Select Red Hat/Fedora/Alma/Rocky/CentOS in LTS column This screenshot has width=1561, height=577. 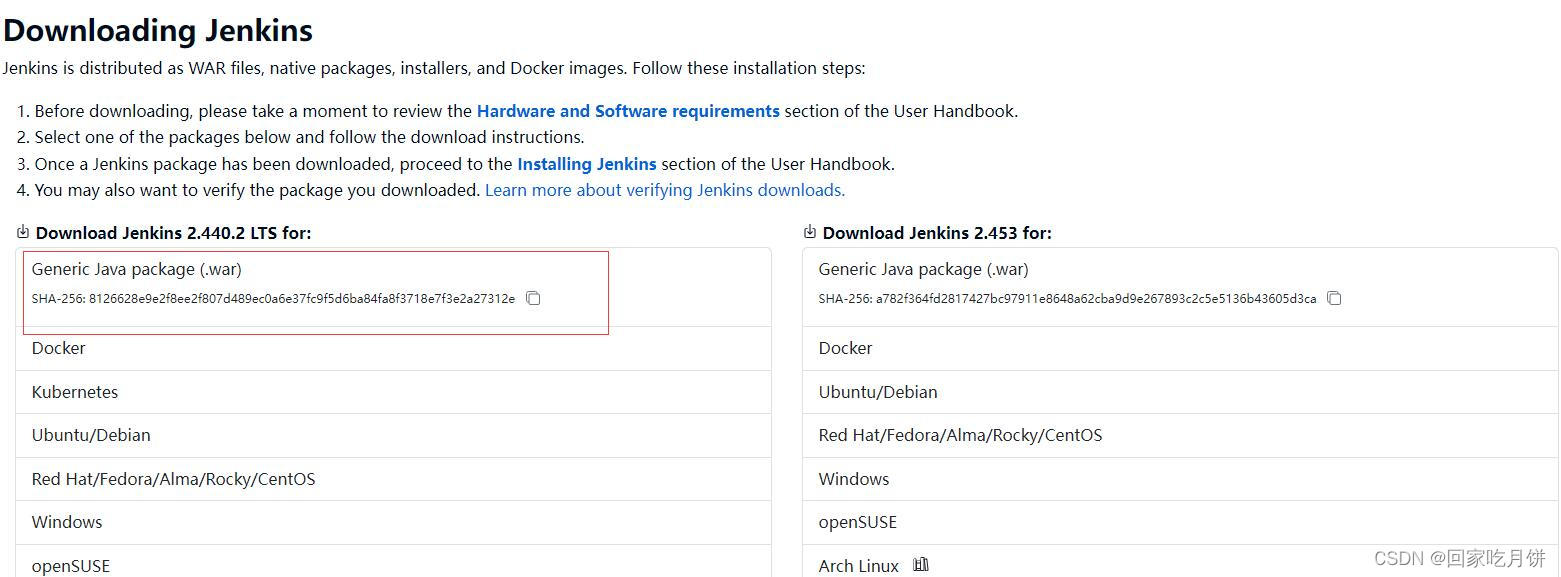393,479
